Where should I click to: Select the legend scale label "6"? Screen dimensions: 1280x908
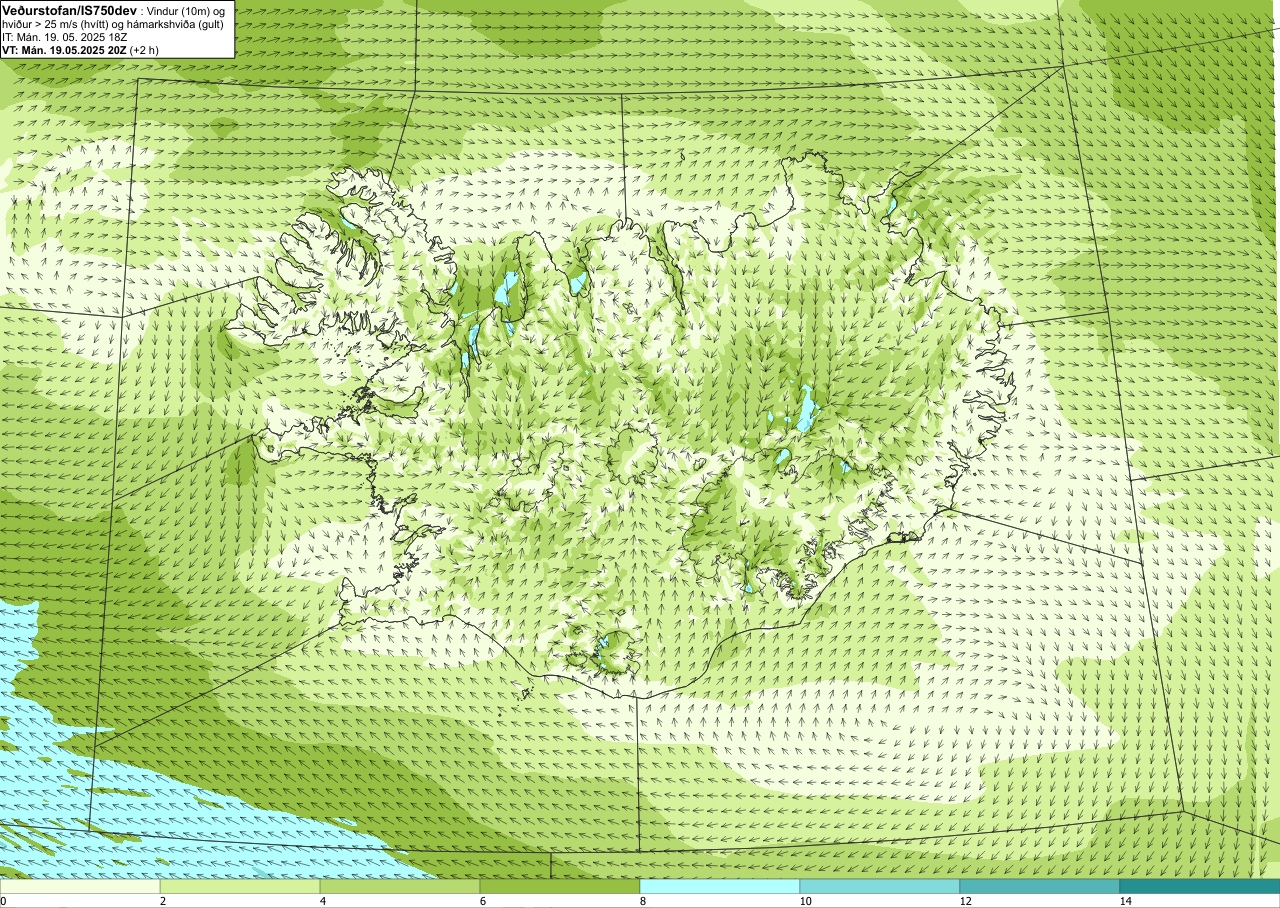pos(482,901)
